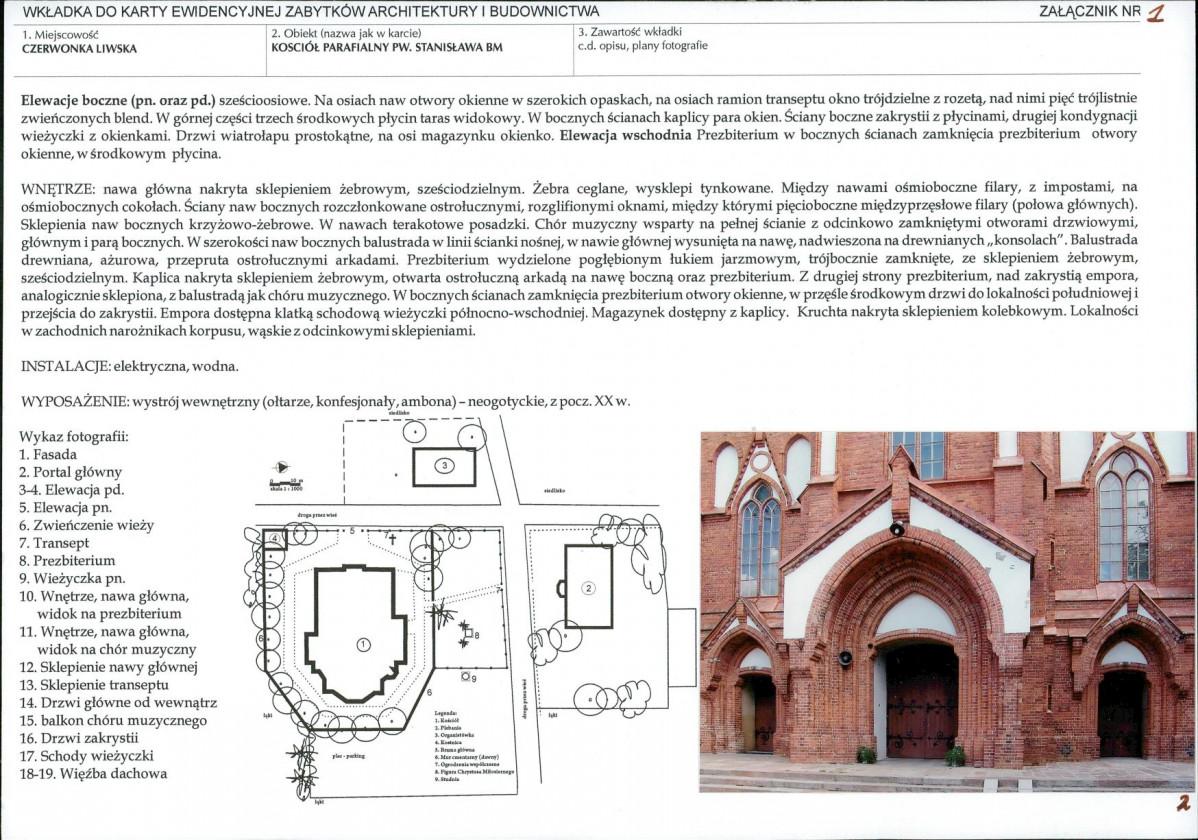Select the circled number 1 inside the church outline
This screenshot has width=1198, height=840.
tap(364, 644)
